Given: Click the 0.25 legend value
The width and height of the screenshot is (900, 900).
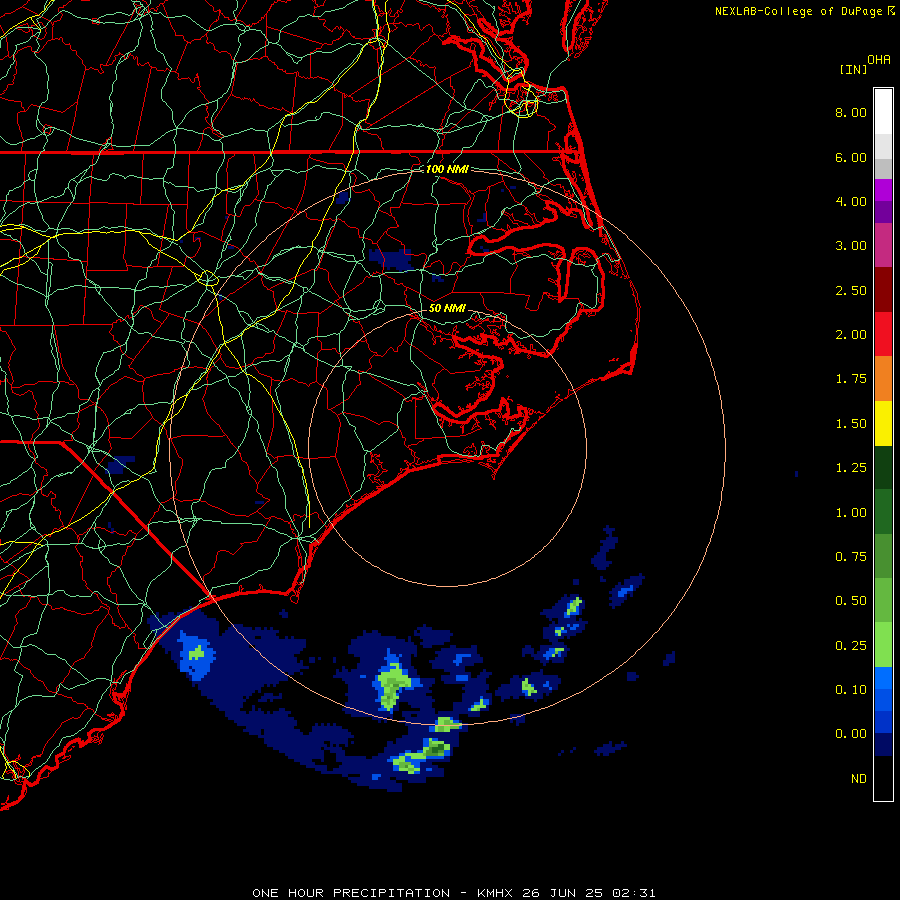Looking at the screenshot, I should pyautogui.click(x=851, y=646).
